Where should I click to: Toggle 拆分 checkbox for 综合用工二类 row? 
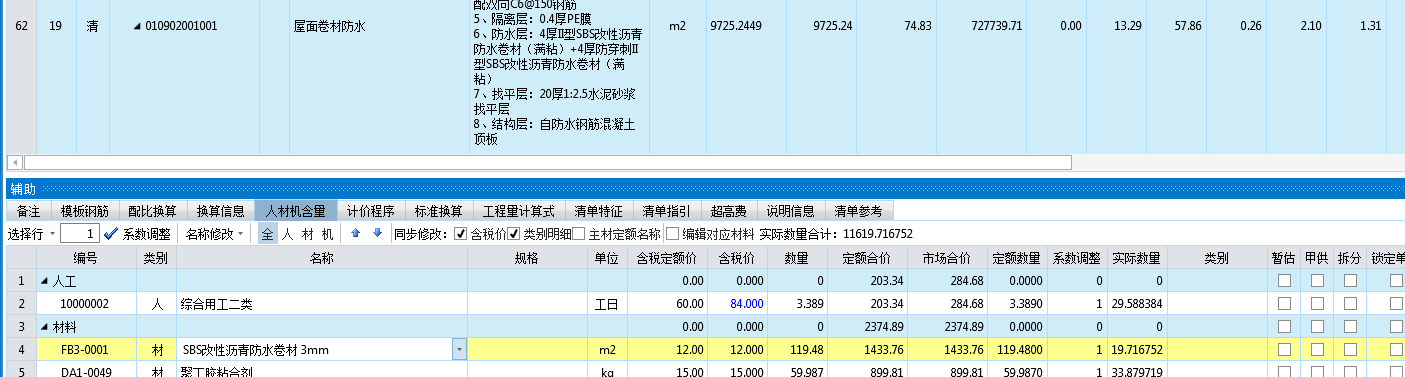[1350, 303]
